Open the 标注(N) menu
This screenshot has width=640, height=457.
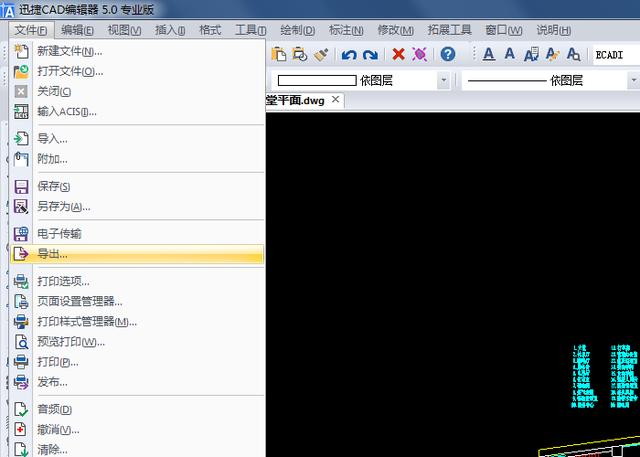(x=346, y=30)
